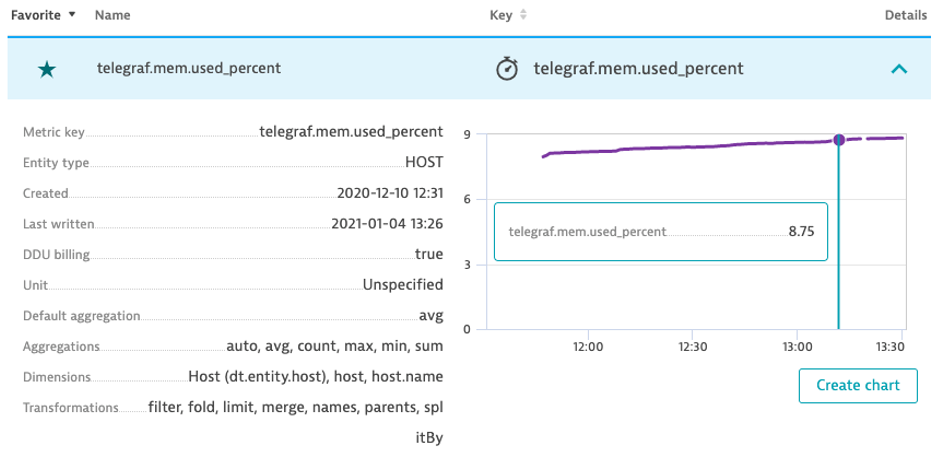Click the 13:00 time axis label
Screen dimensions: 943x470
coord(796,349)
